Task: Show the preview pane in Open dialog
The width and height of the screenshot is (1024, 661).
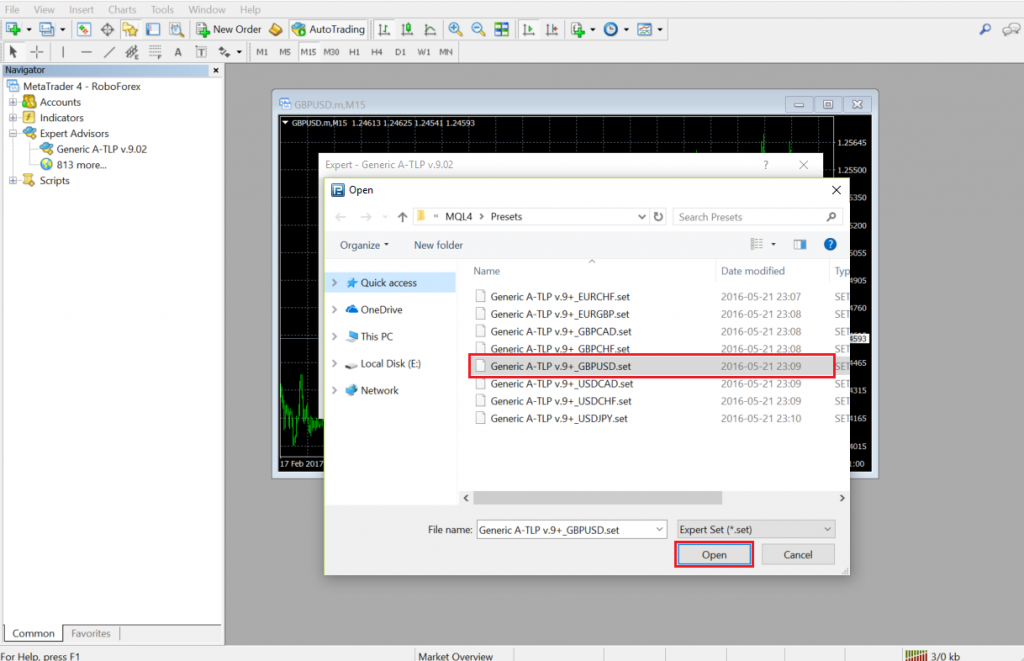Action: (799, 244)
